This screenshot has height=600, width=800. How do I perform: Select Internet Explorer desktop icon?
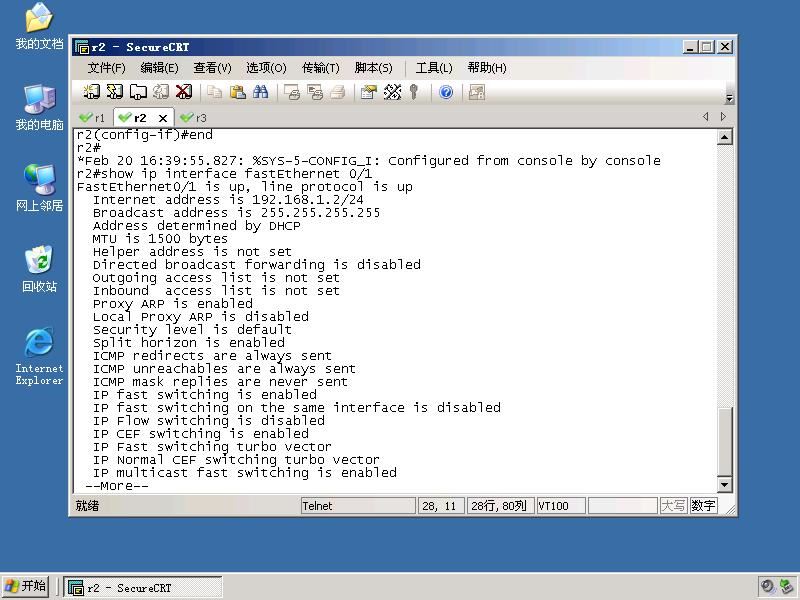click(x=39, y=356)
